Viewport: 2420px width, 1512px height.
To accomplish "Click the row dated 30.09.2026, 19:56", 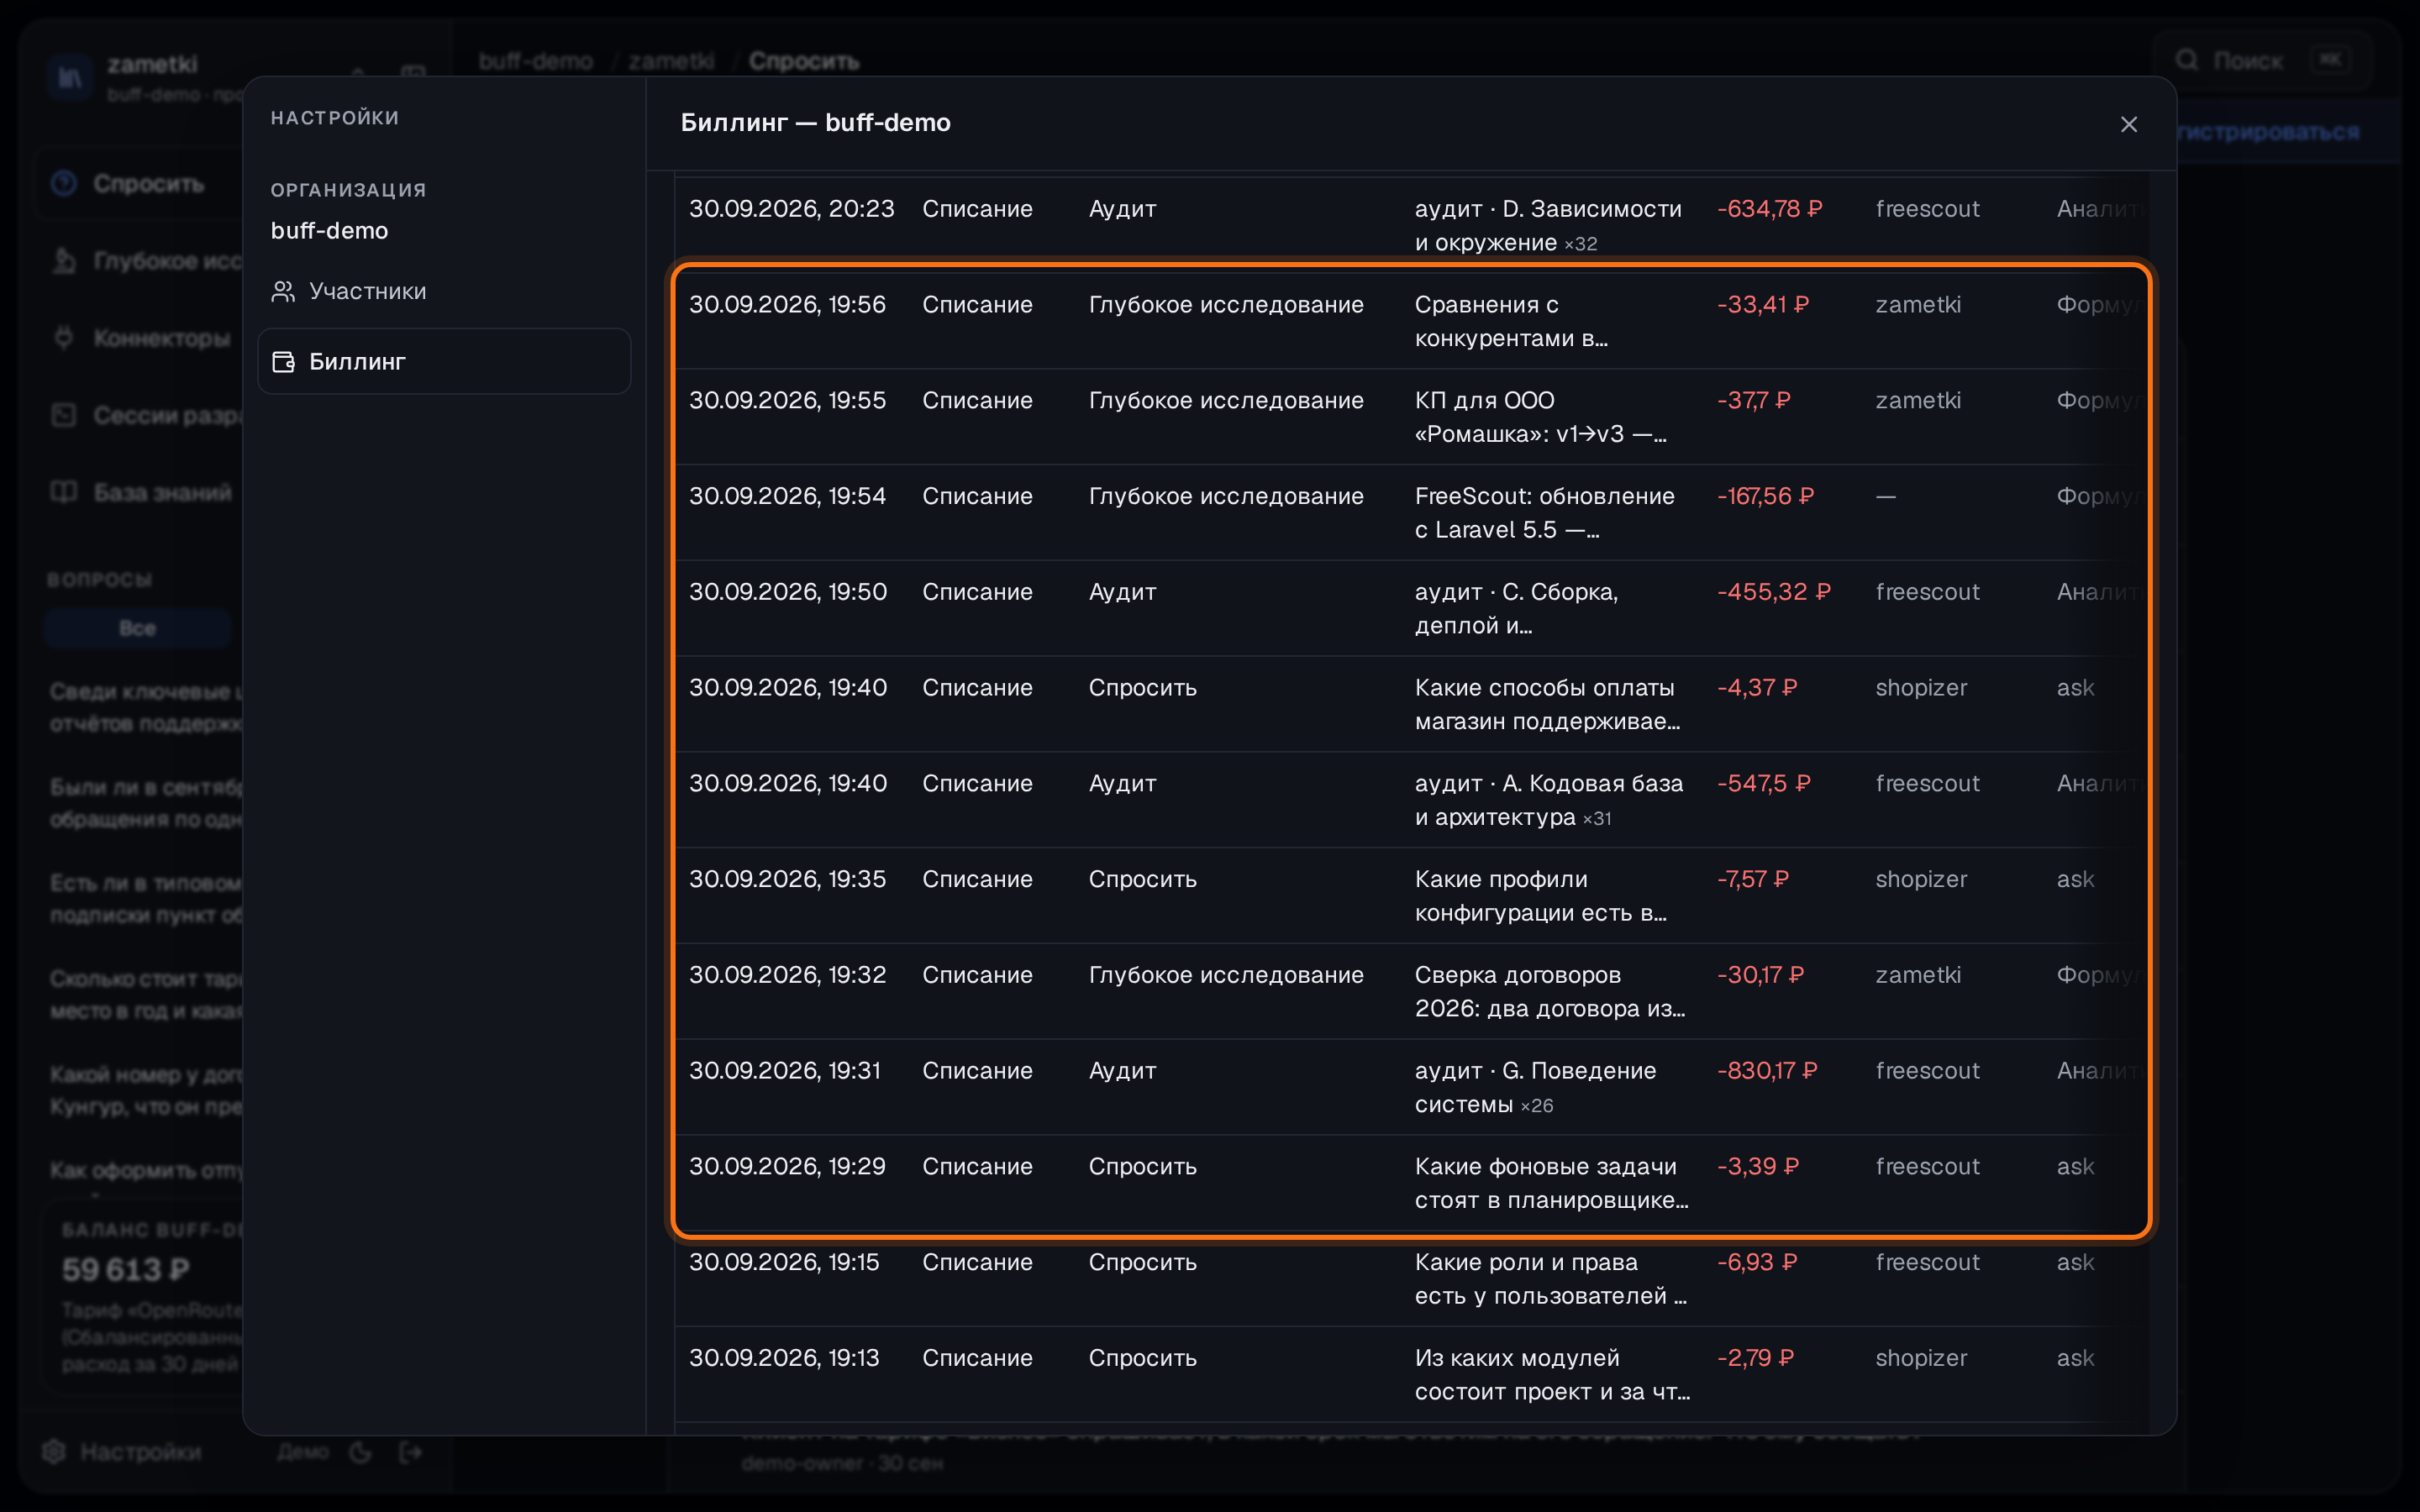I will [1411, 321].
